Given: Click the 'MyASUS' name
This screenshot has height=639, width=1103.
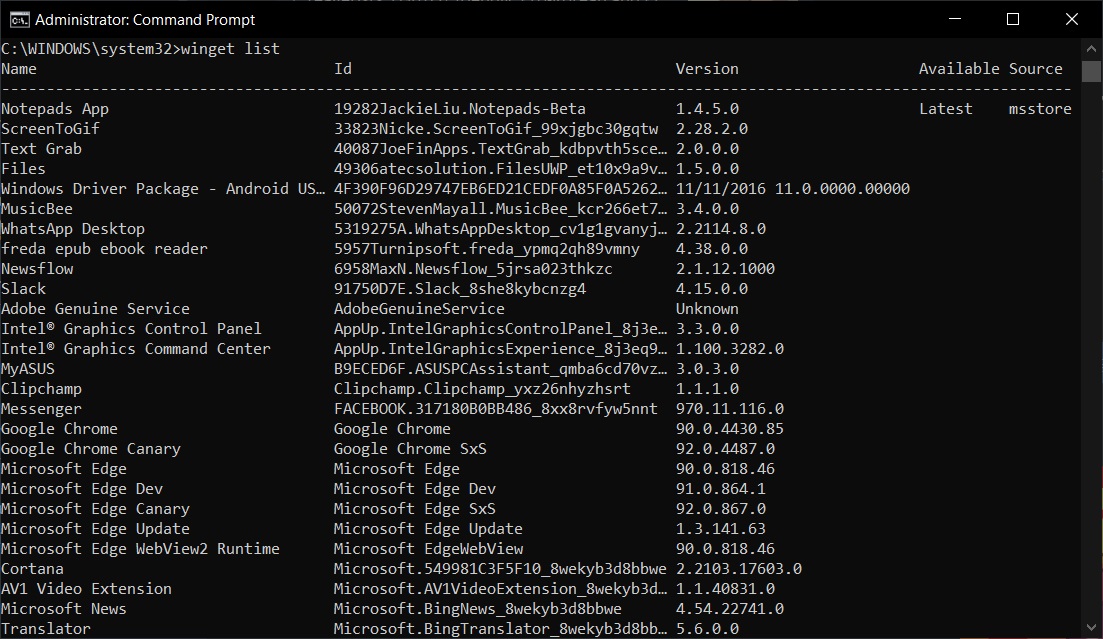Looking at the screenshot, I should [x=27, y=369].
